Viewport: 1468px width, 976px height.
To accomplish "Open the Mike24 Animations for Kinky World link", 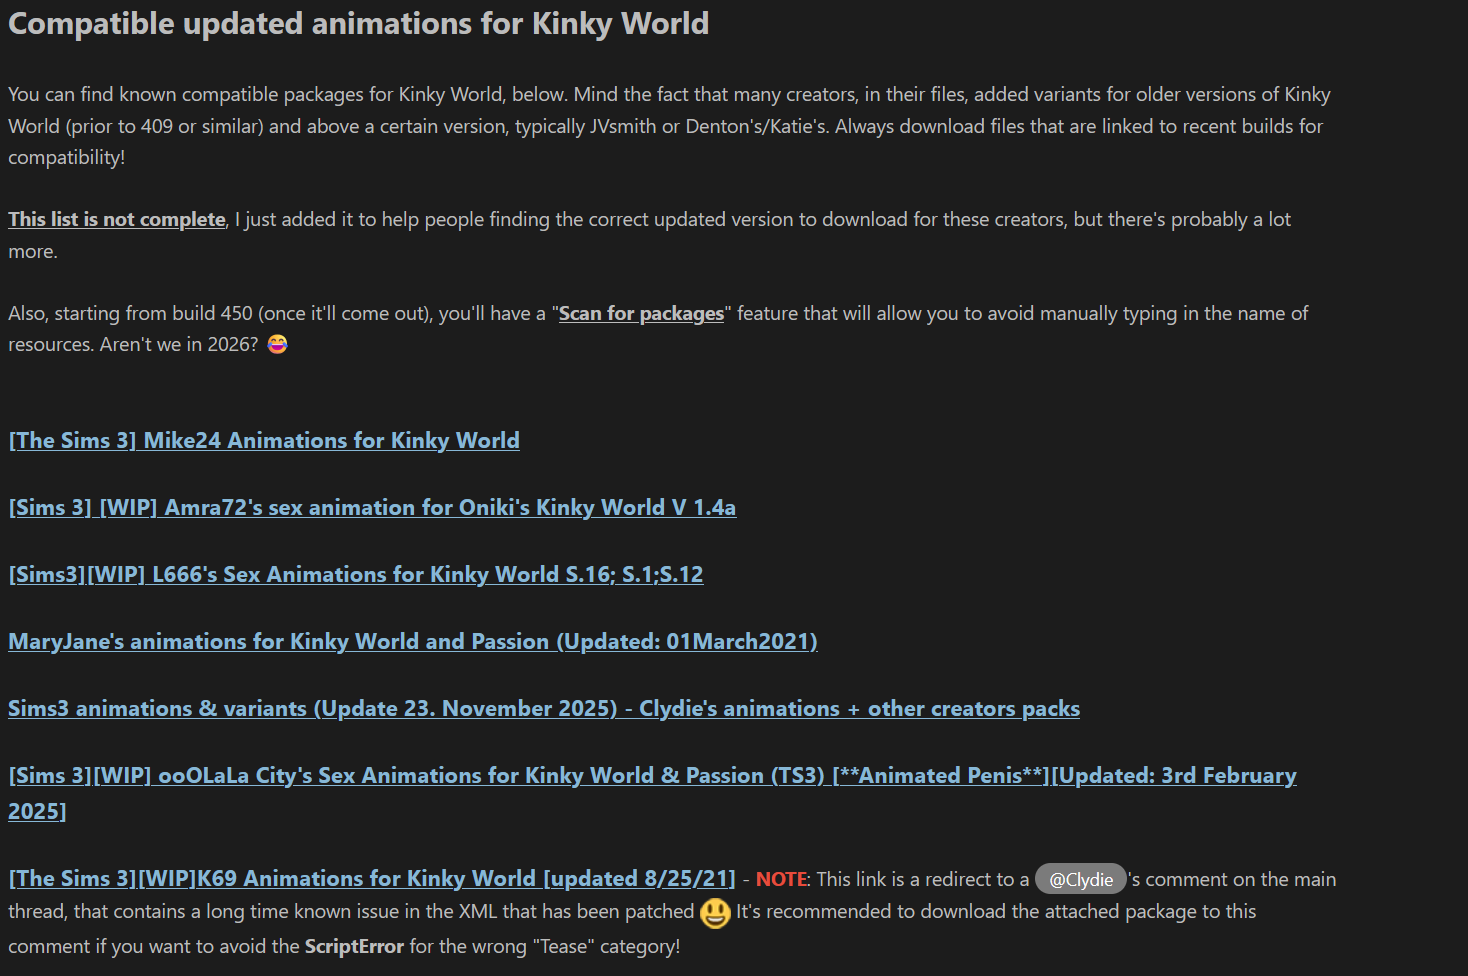I will coord(264,441).
